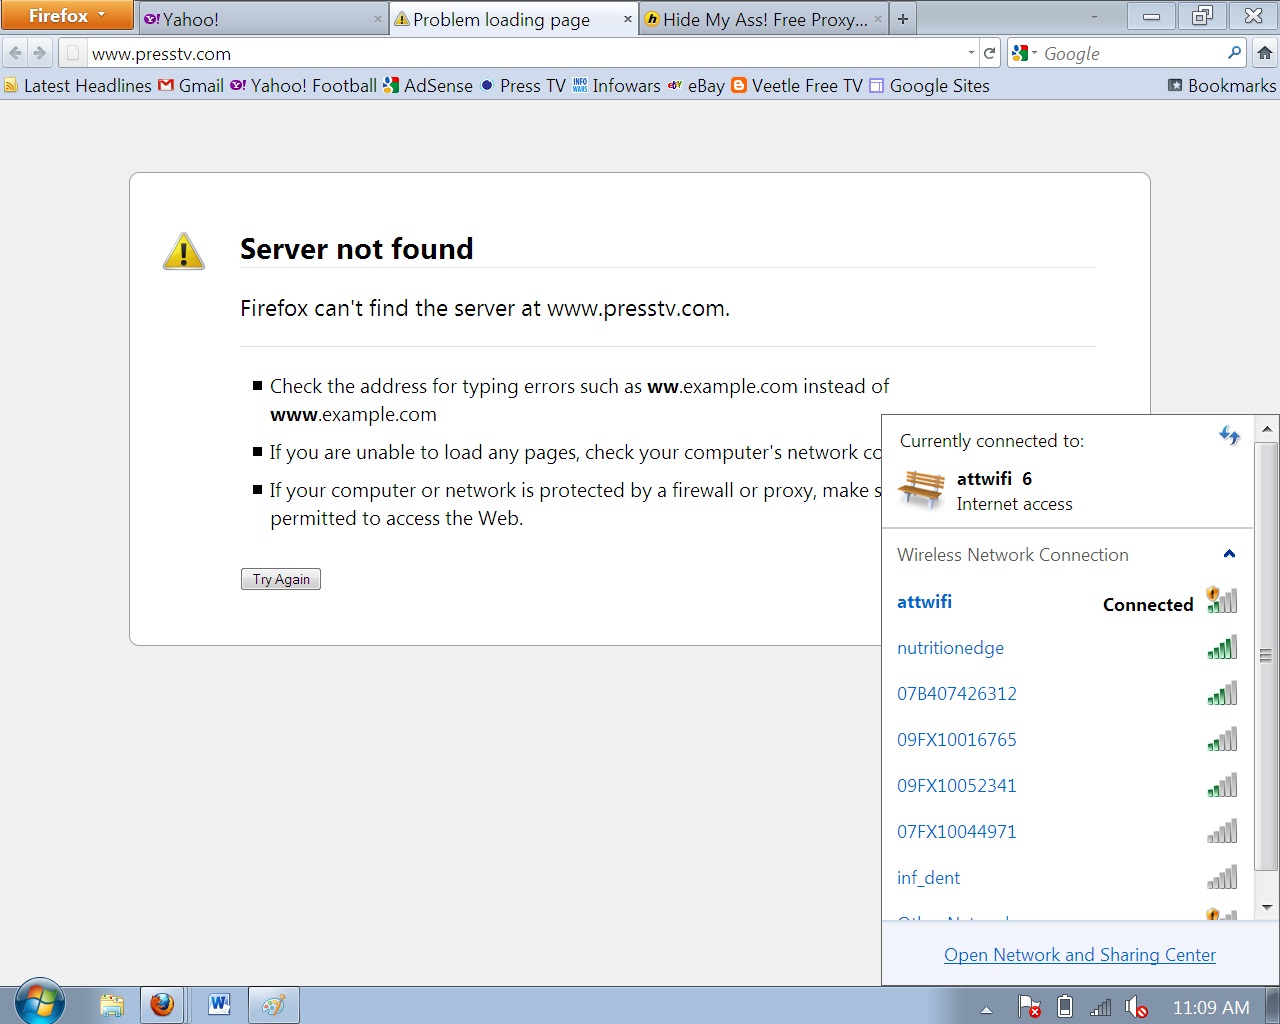Open Network and Sharing Center
The image size is (1280, 1024).
click(x=1080, y=955)
